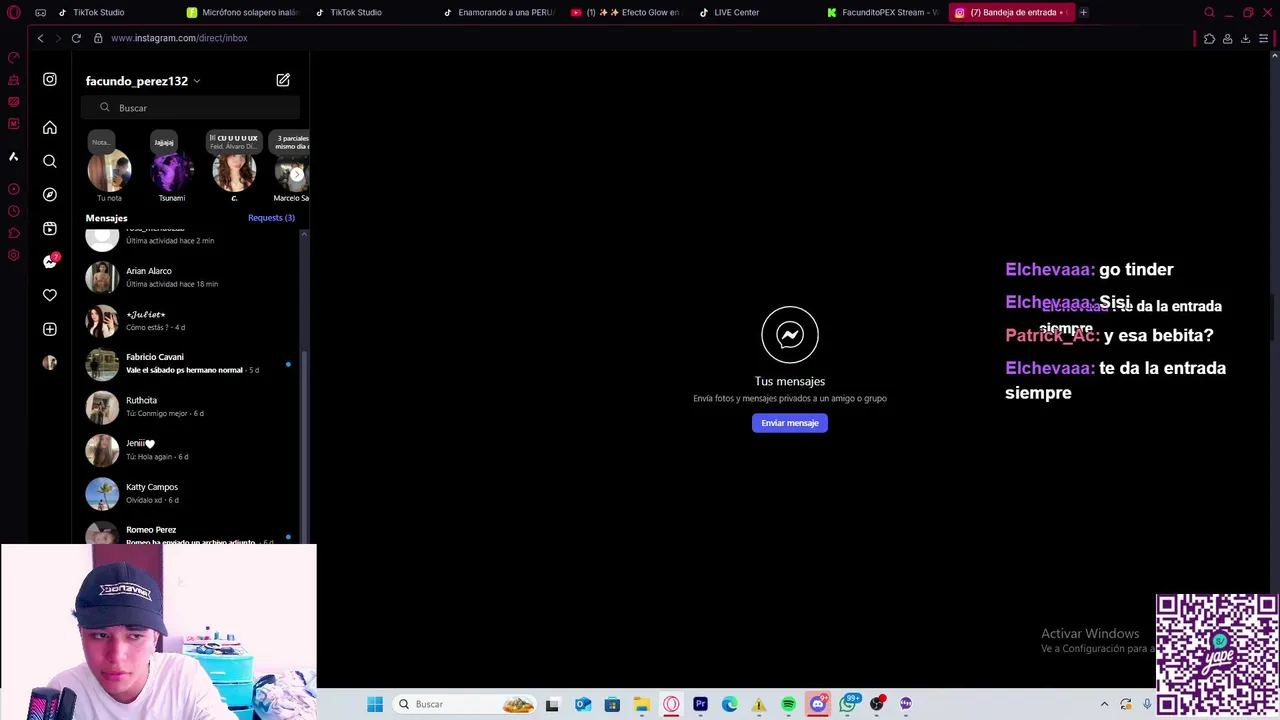Click Enviar mensaje button

(790, 423)
